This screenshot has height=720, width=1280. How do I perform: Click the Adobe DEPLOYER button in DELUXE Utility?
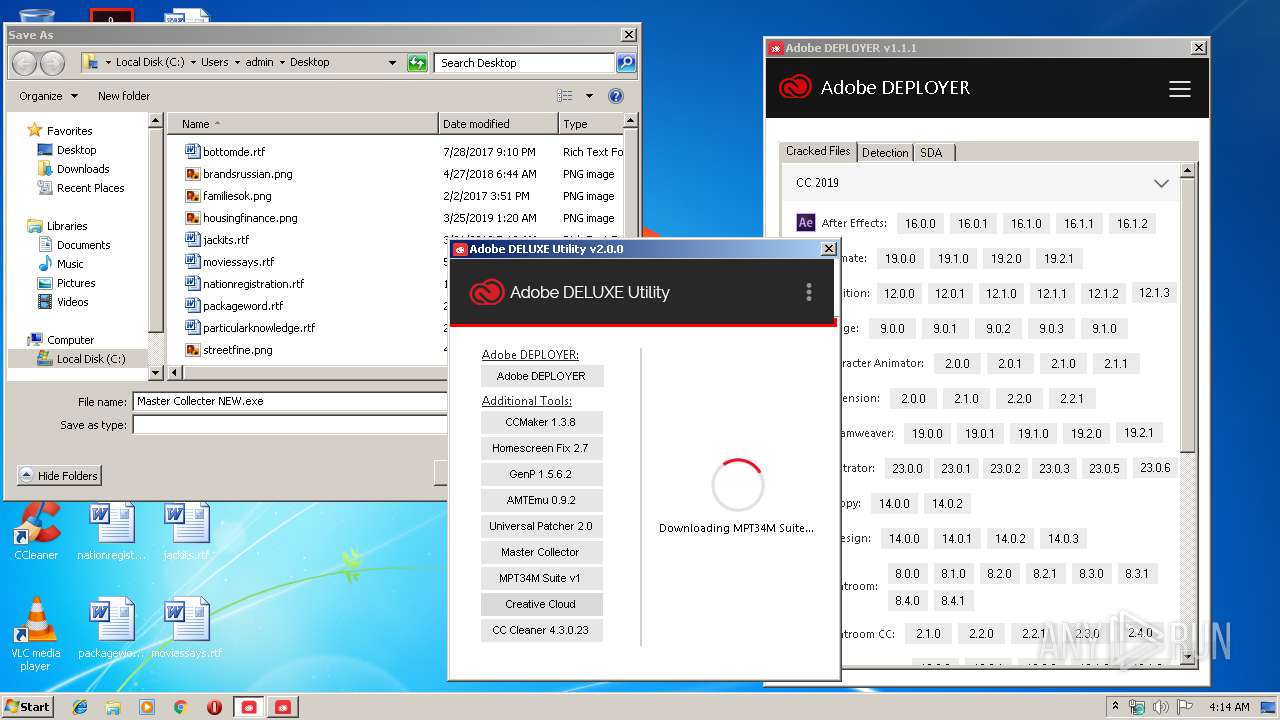[541, 376]
